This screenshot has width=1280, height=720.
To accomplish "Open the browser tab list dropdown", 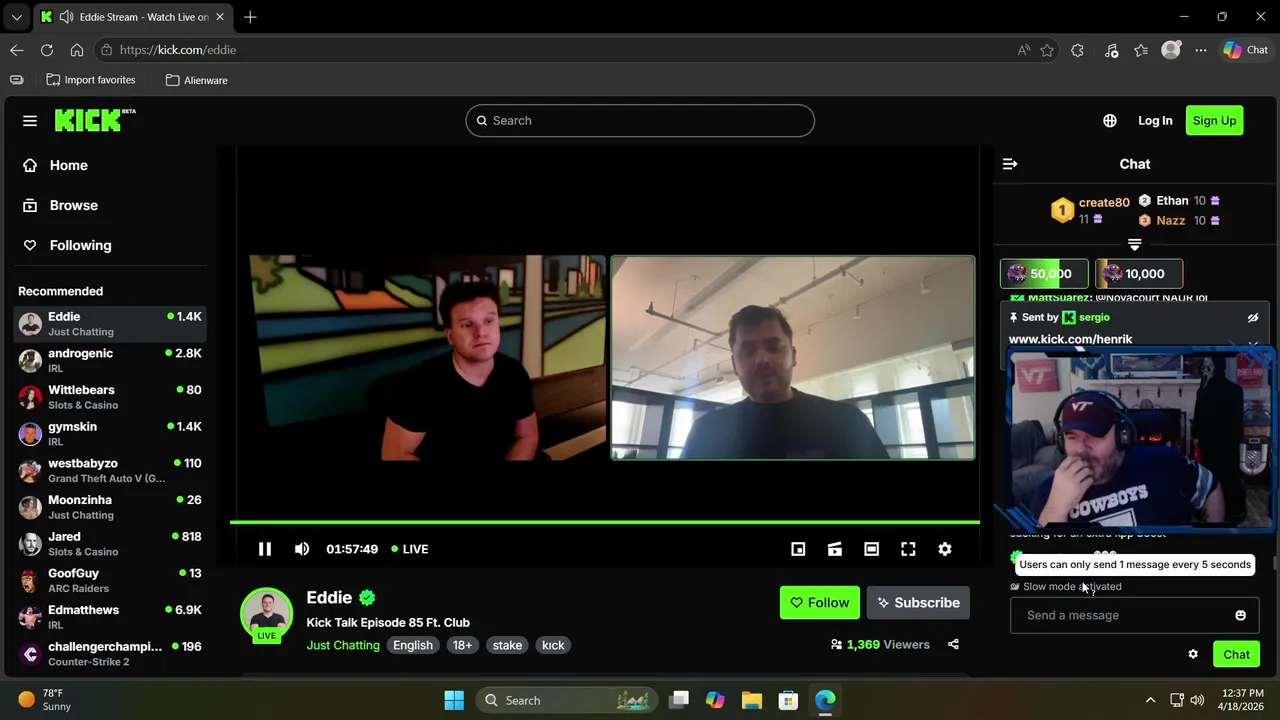I will 16,17.
